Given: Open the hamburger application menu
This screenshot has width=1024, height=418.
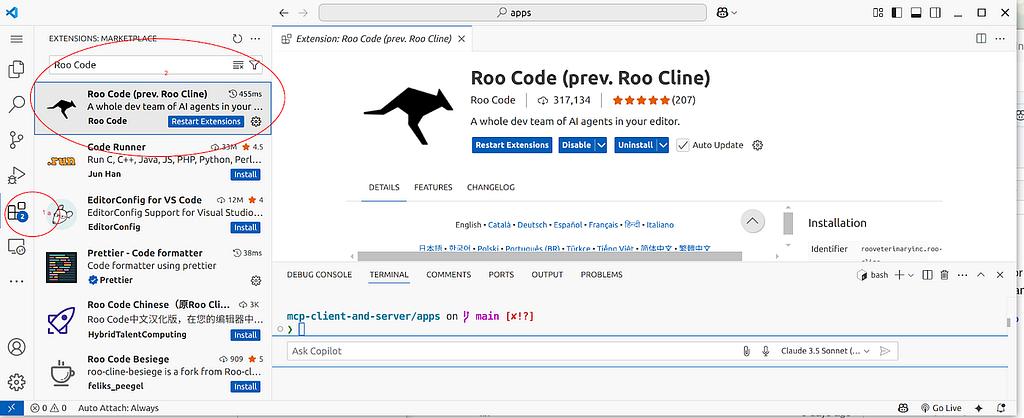Looking at the screenshot, I should click(x=16, y=39).
